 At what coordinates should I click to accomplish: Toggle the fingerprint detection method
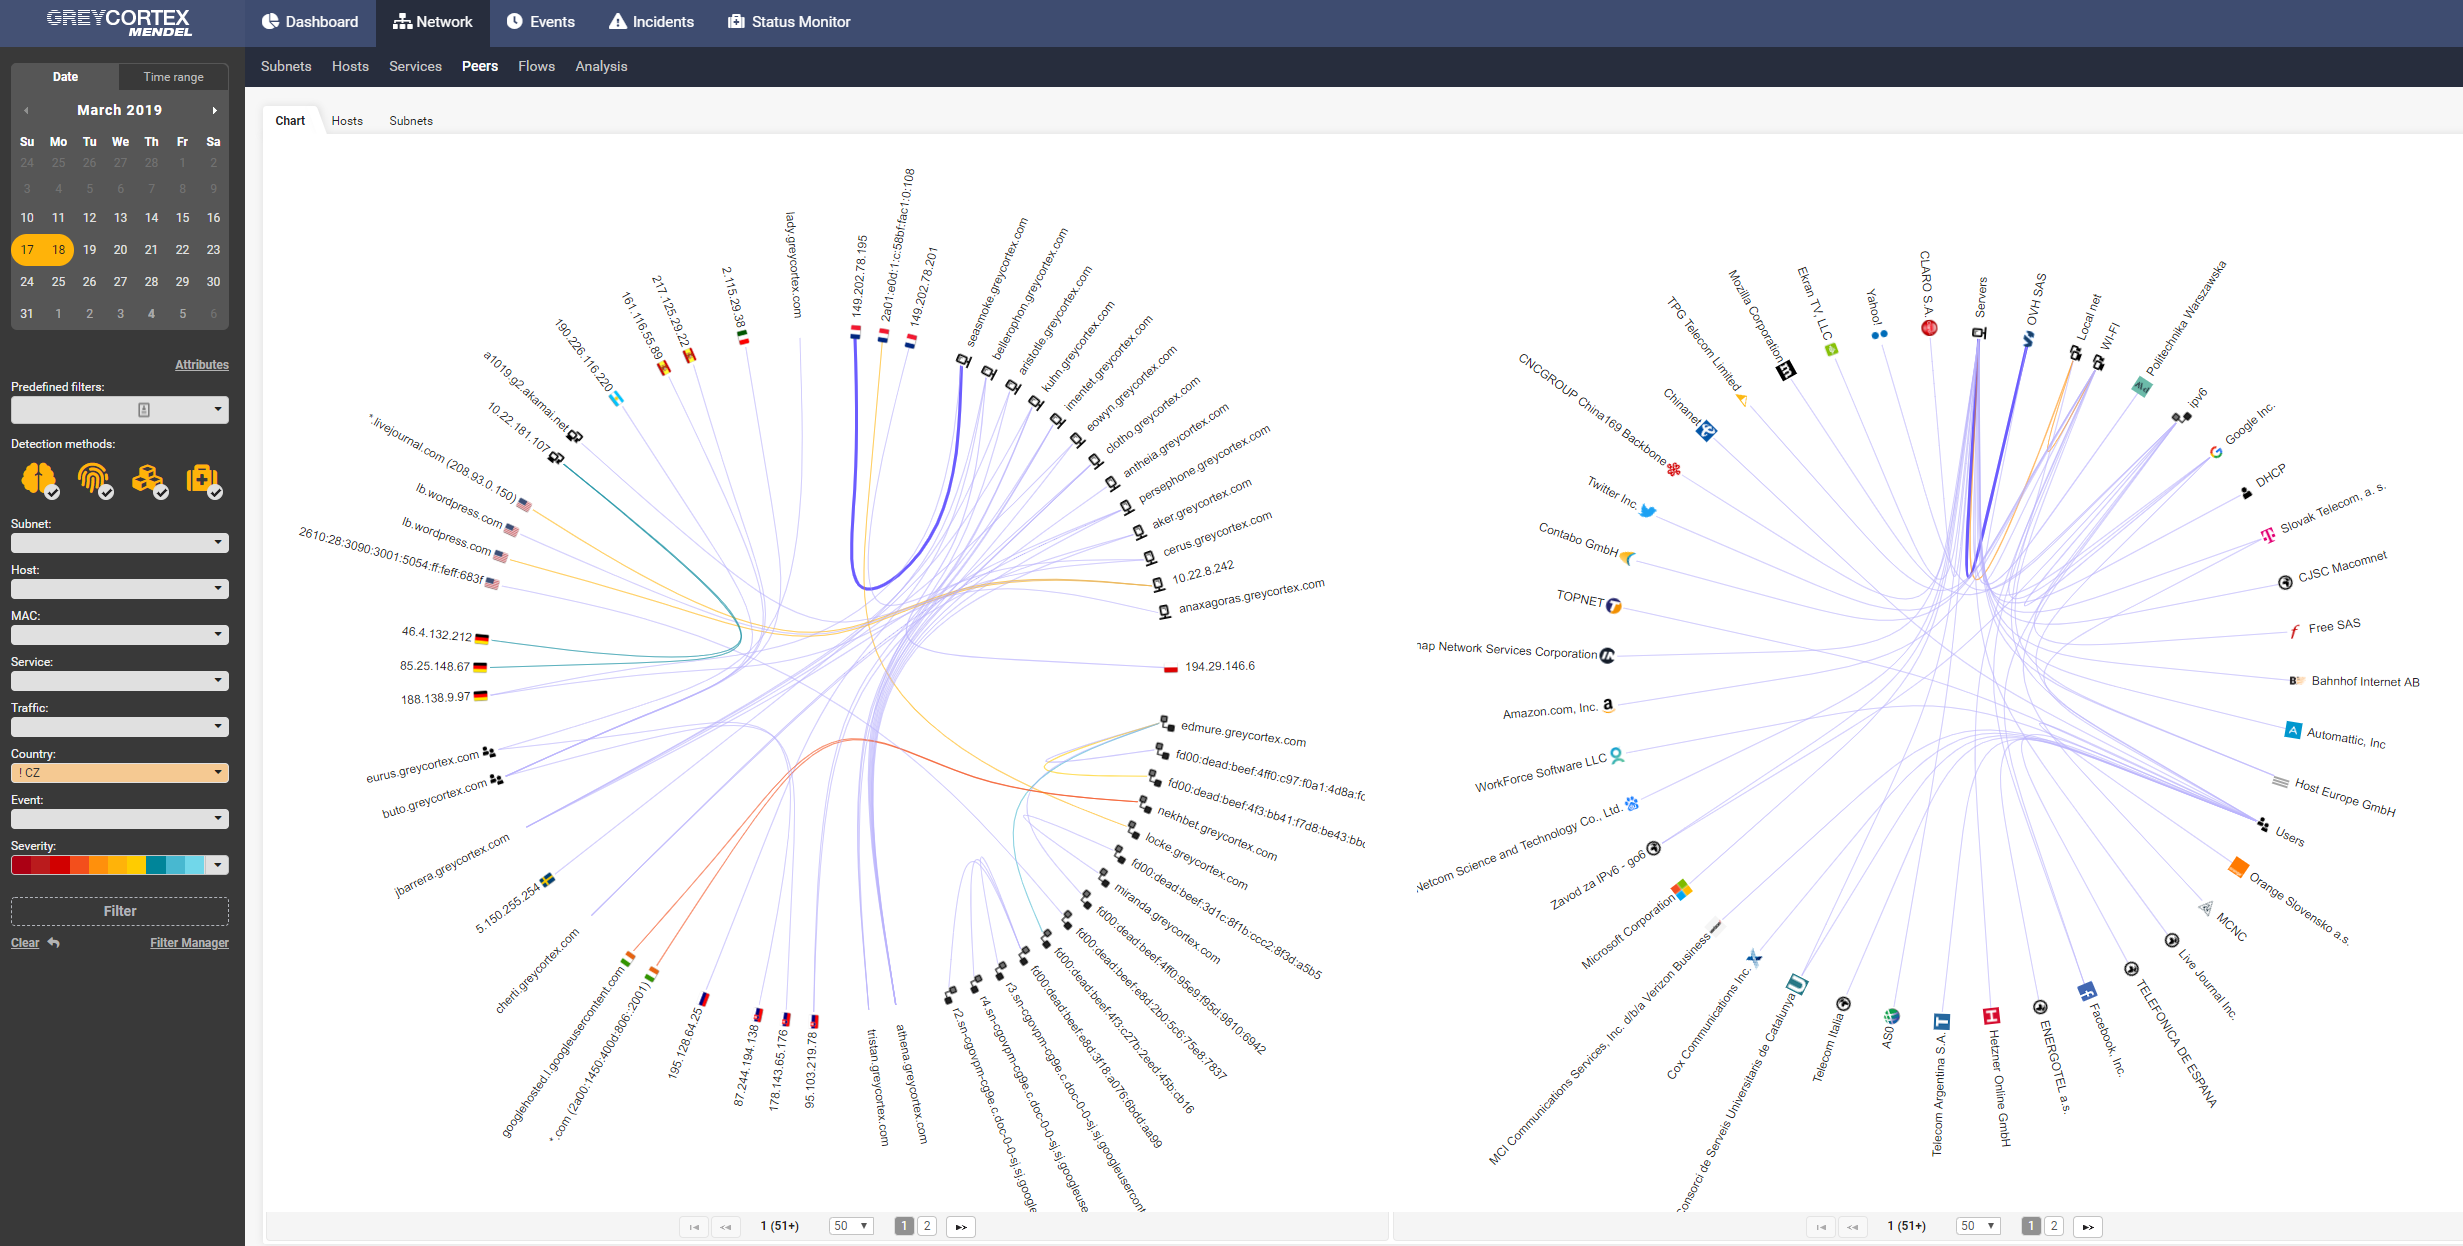point(95,480)
